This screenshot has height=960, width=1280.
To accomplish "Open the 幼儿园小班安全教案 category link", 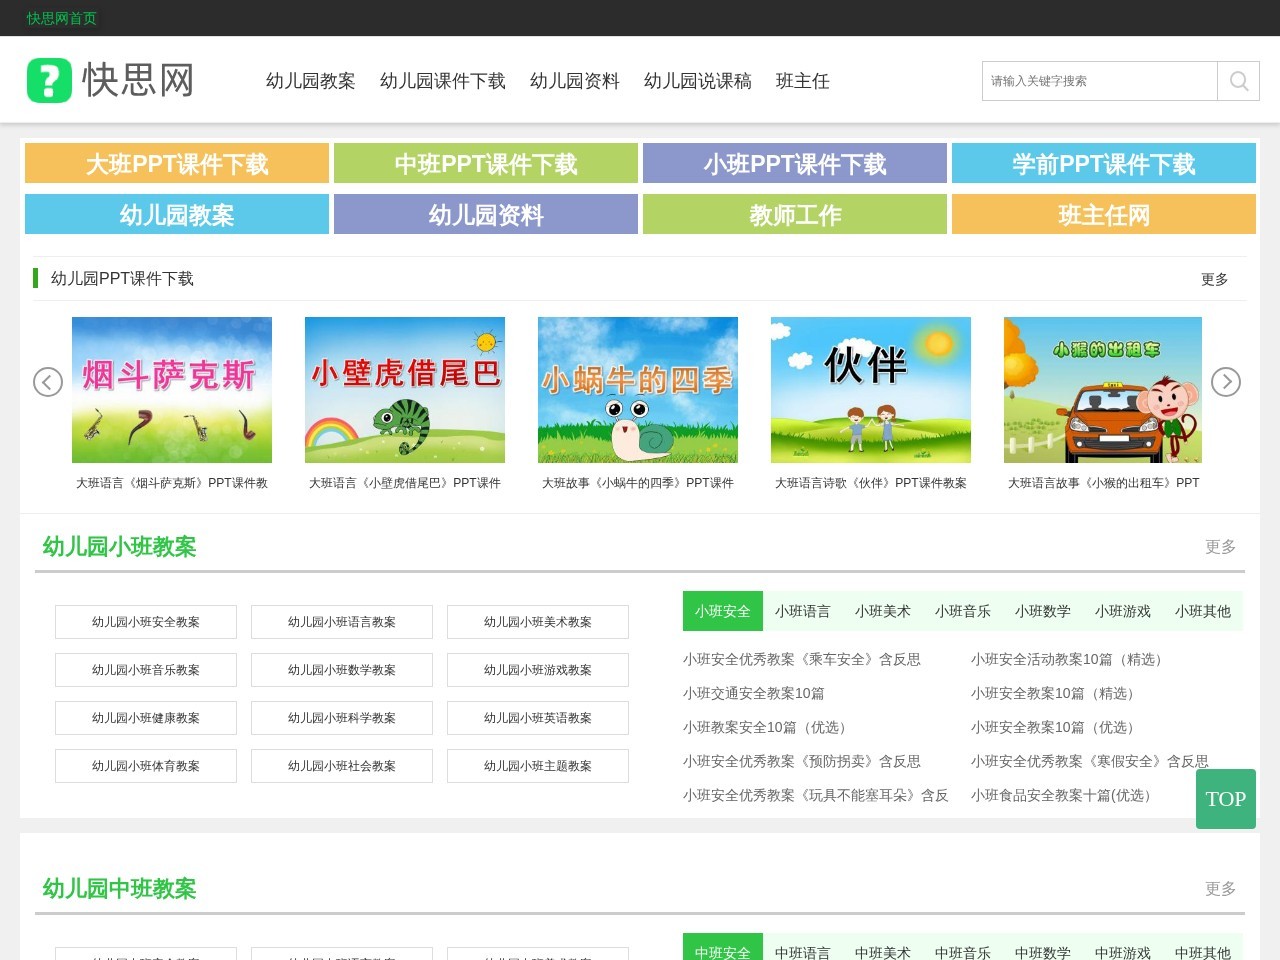I will (145, 621).
